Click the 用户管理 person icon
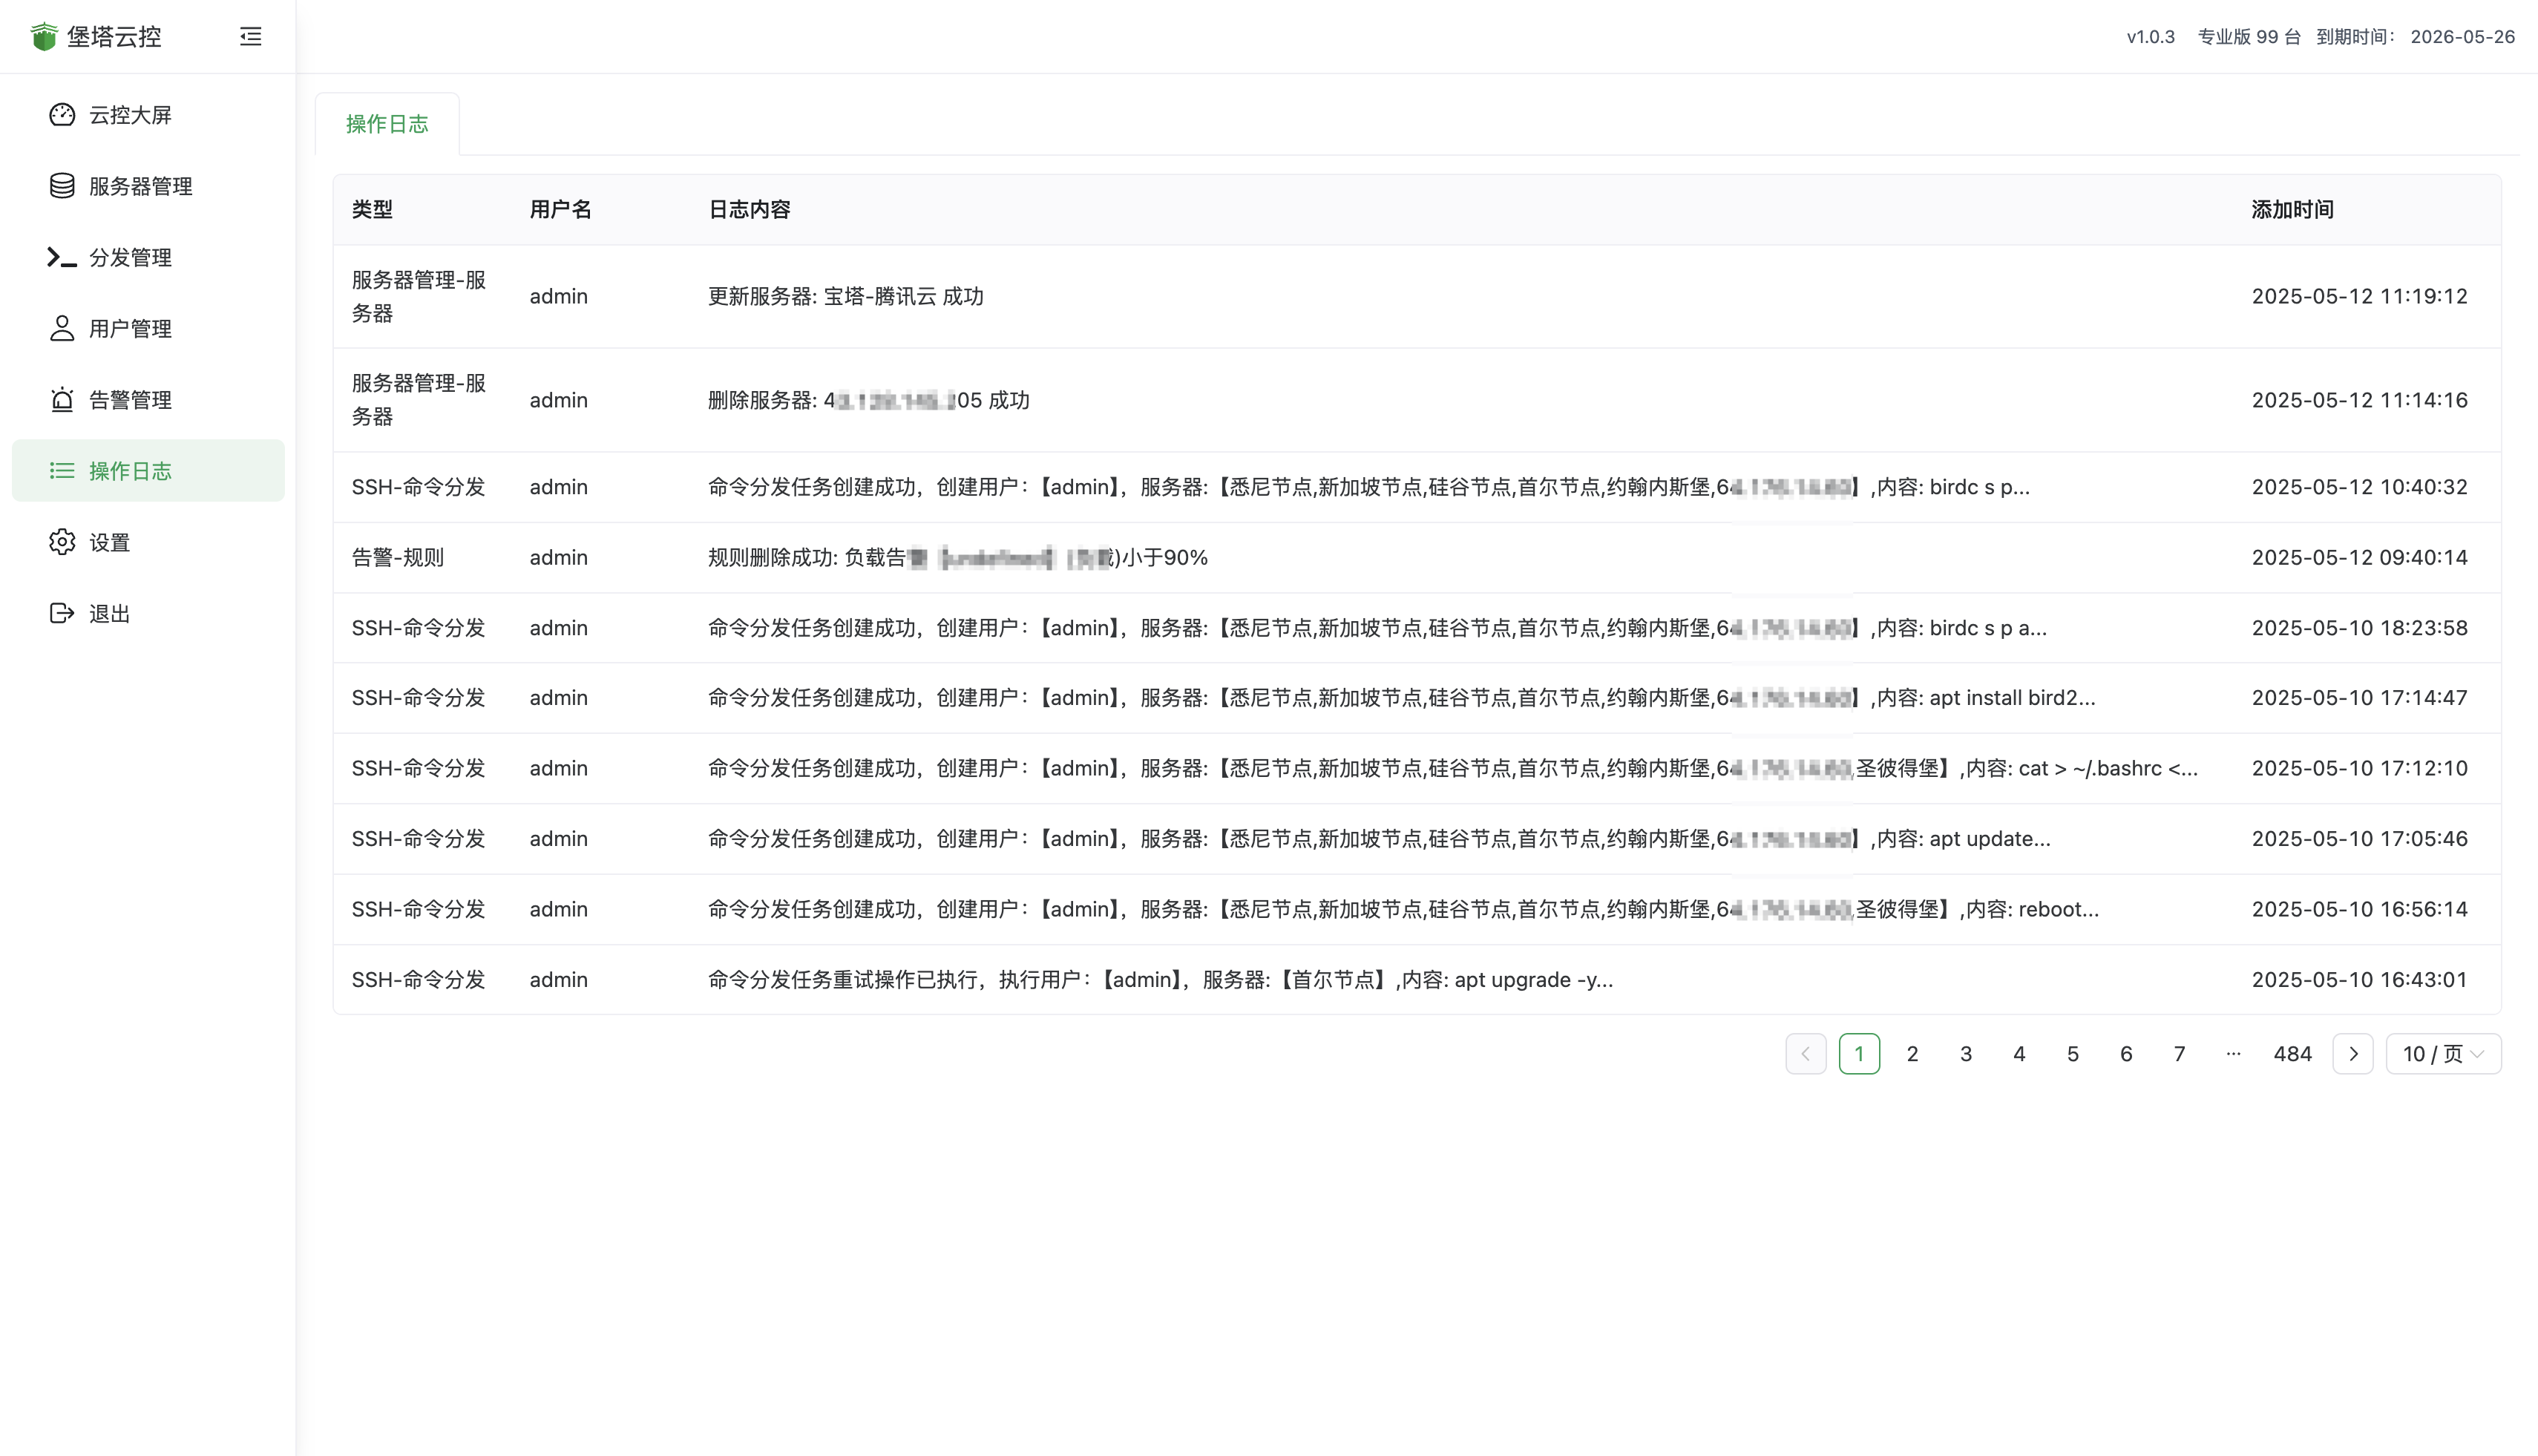Image resolution: width=2538 pixels, height=1456 pixels. [62, 329]
